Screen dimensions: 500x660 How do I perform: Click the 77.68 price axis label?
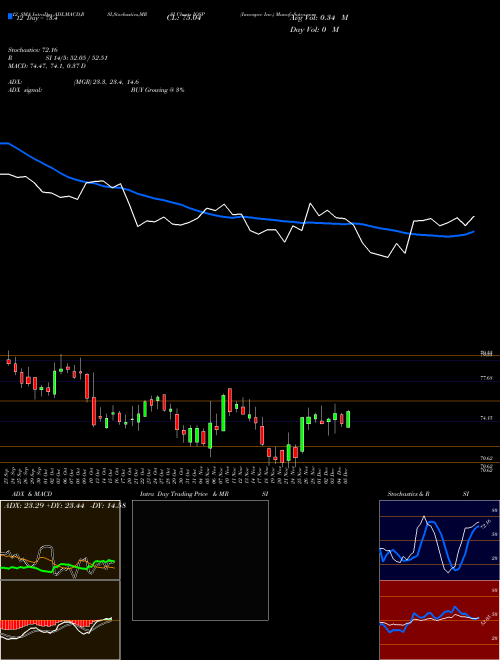[487, 378]
